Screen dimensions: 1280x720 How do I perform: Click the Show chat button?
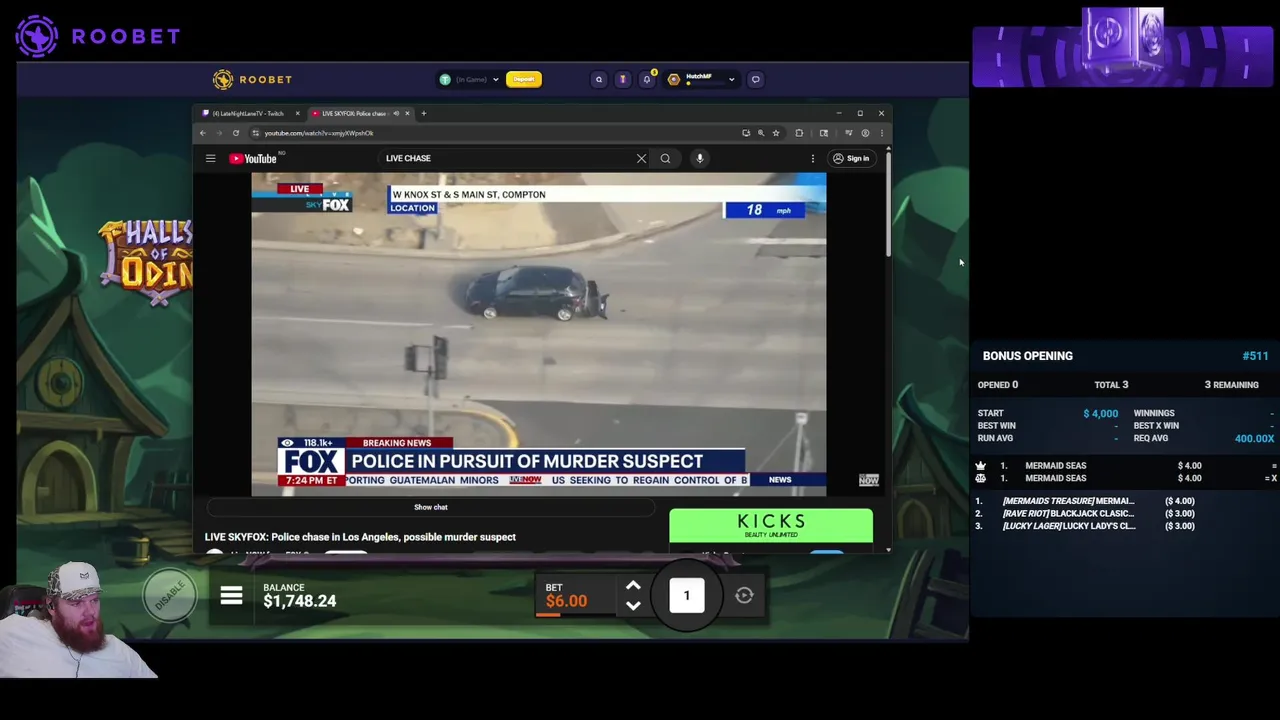click(431, 507)
